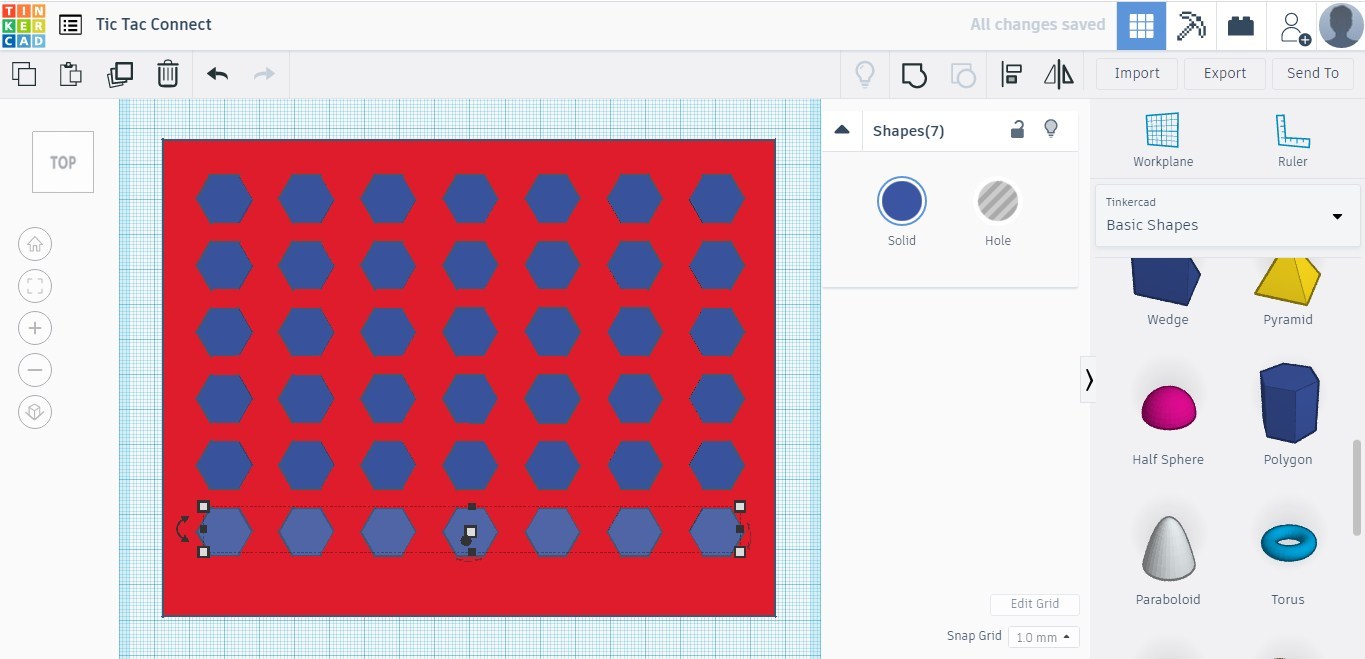Open the Edit Grid settings
This screenshot has height=659, width=1365.
1034,604
